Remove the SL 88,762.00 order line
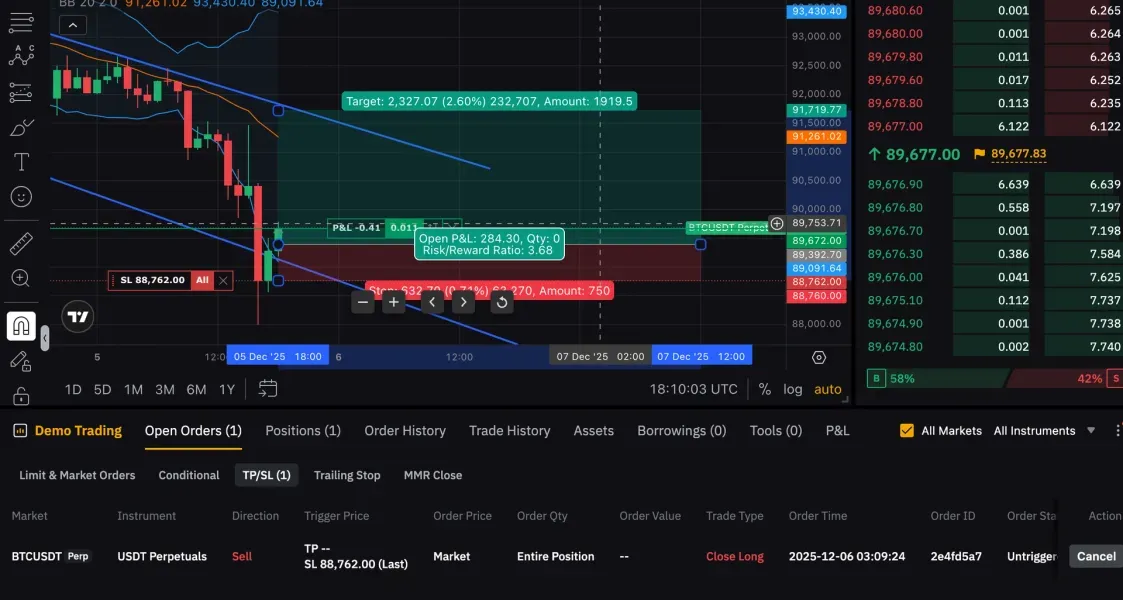 click(223, 280)
